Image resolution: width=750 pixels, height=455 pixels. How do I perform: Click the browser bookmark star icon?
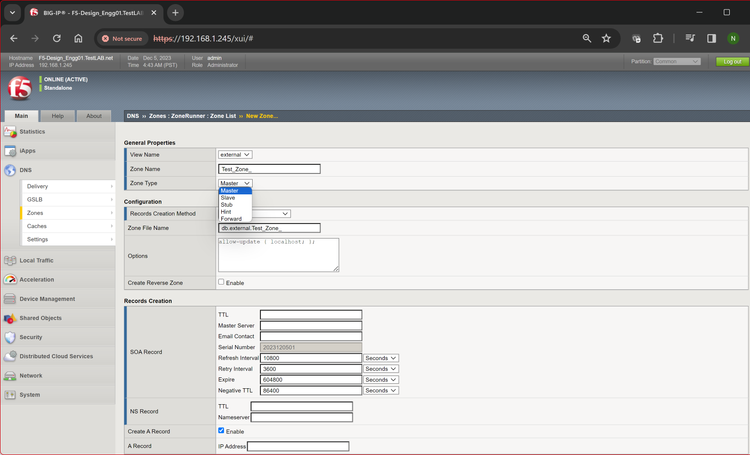coord(606,38)
